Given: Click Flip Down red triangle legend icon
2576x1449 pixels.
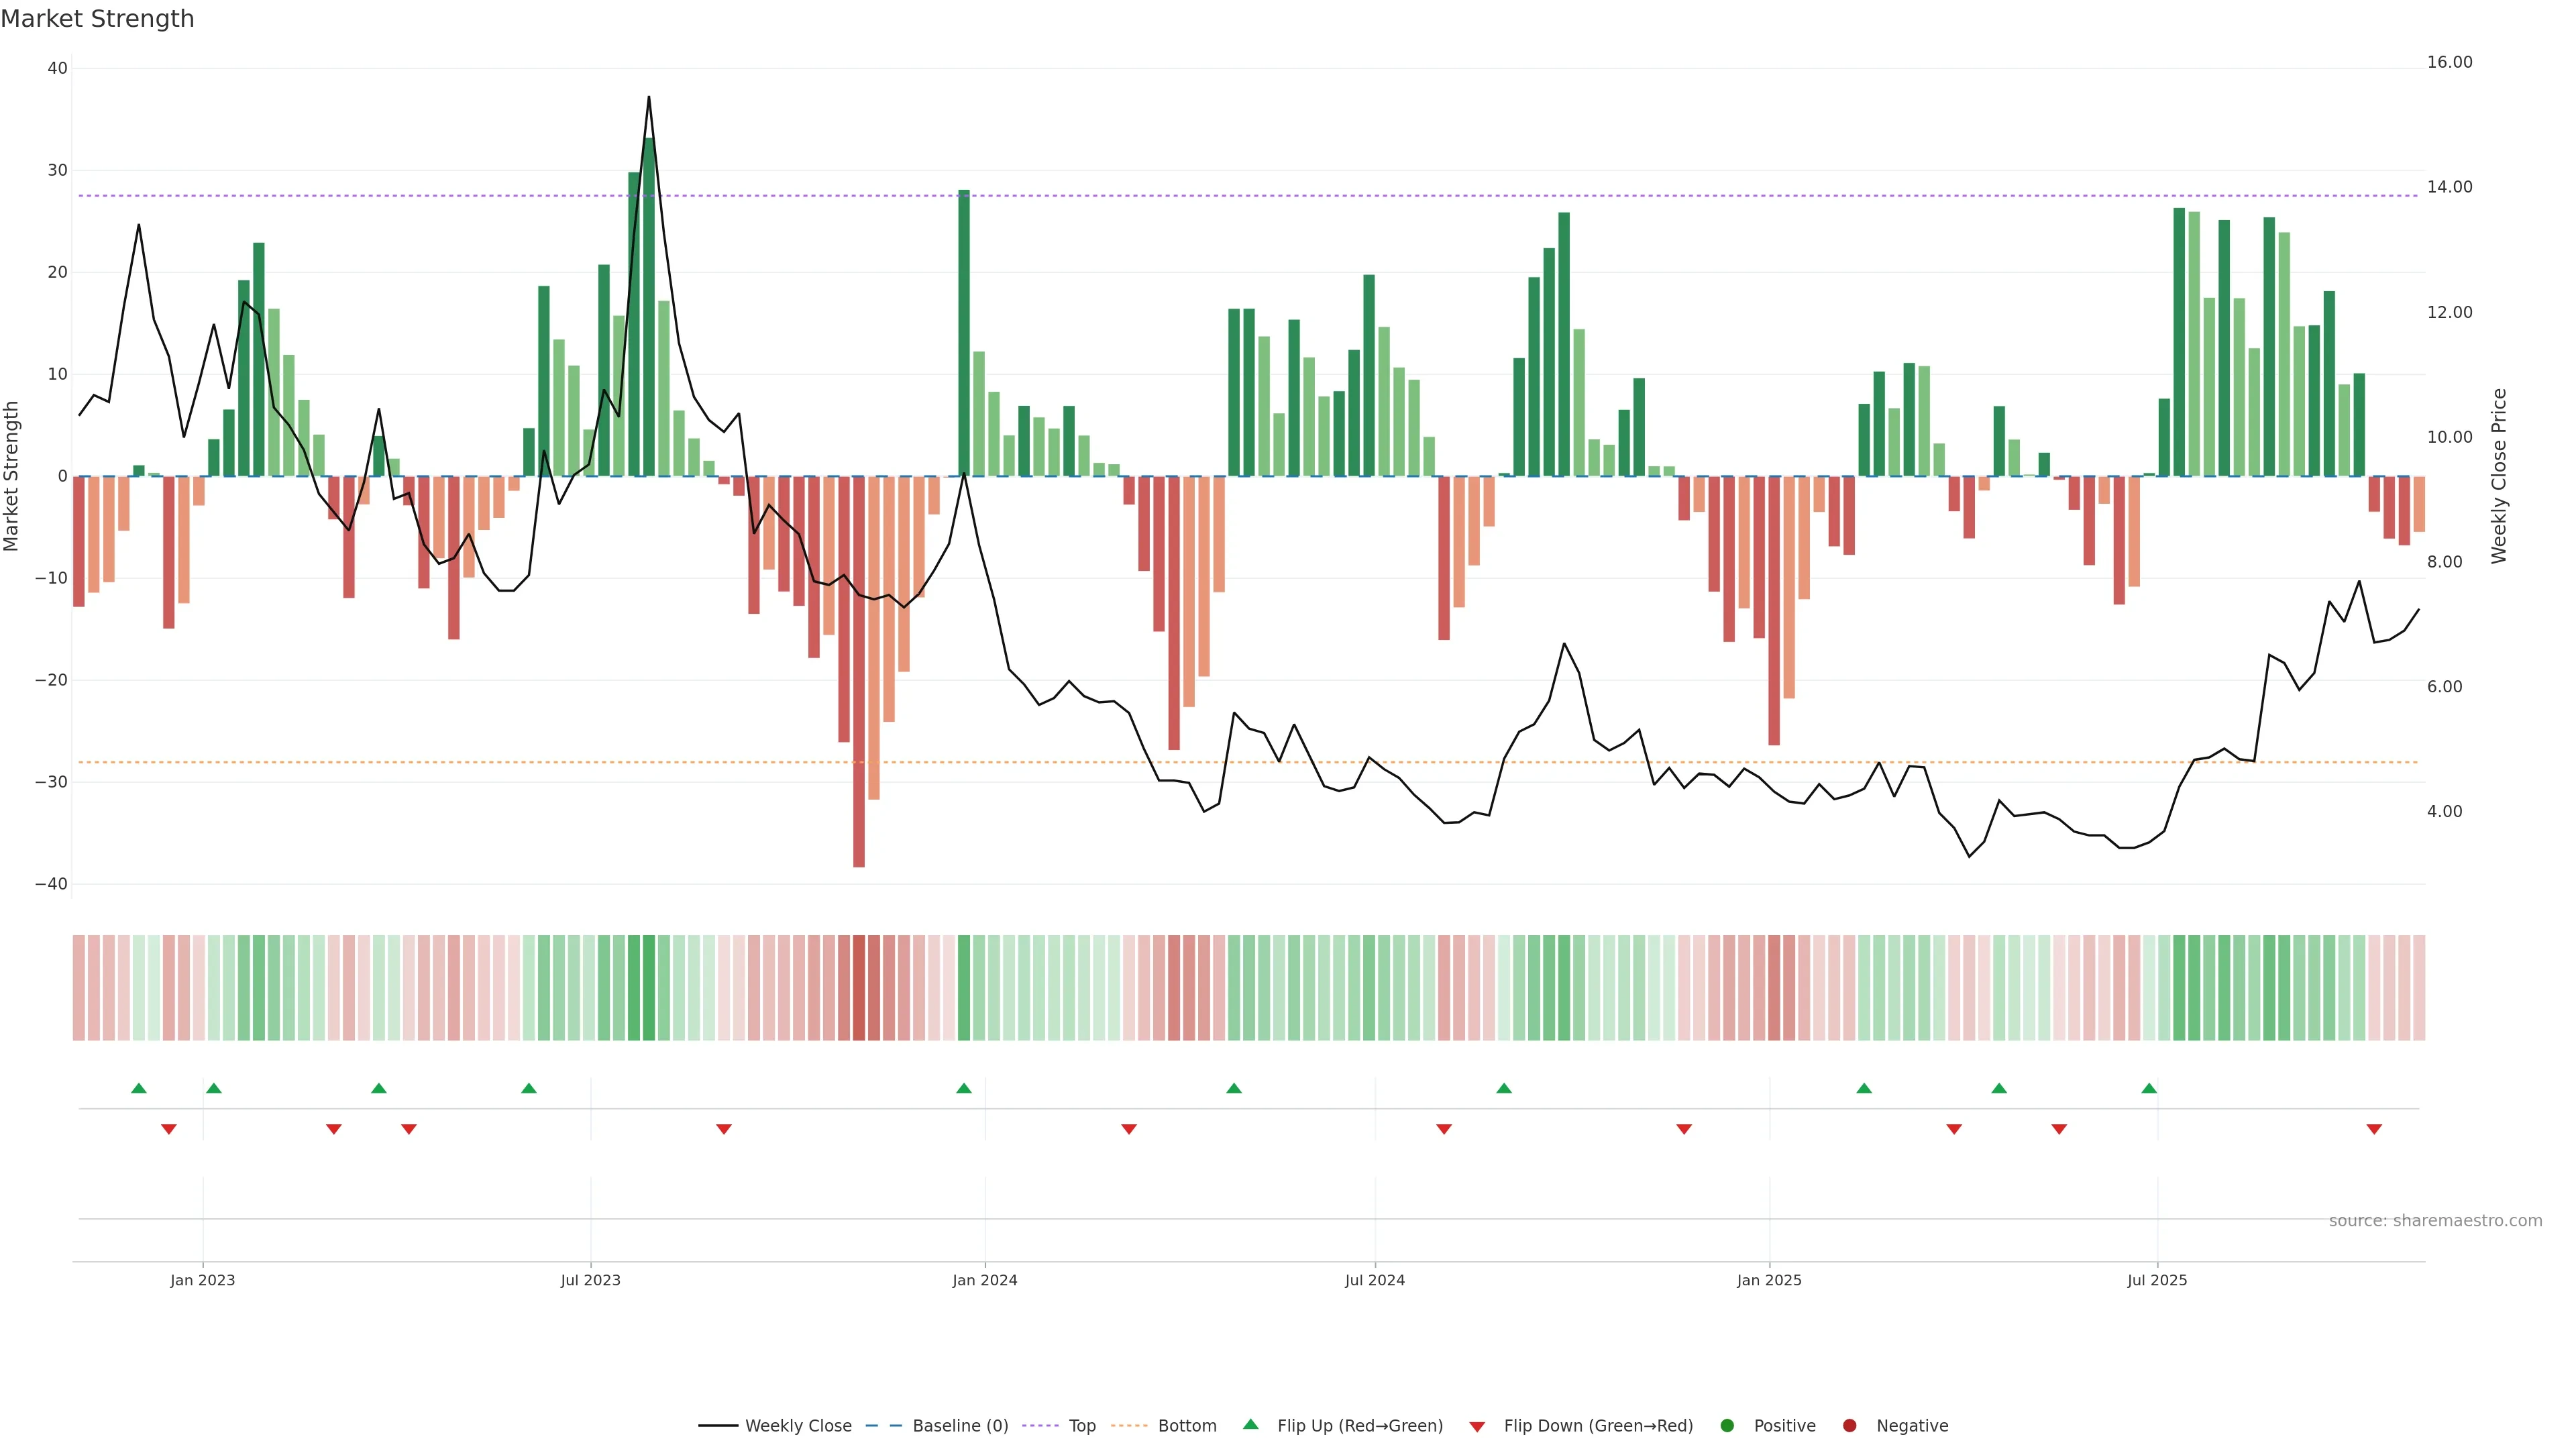Looking at the screenshot, I should pyautogui.click(x=1477, y=1427).
